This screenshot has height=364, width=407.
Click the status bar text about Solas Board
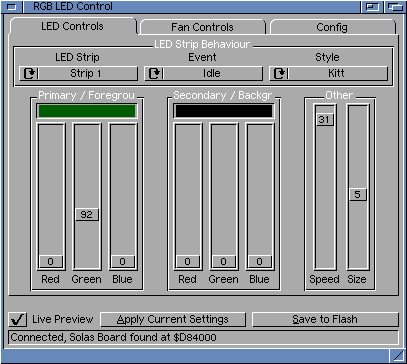point(113,337)
